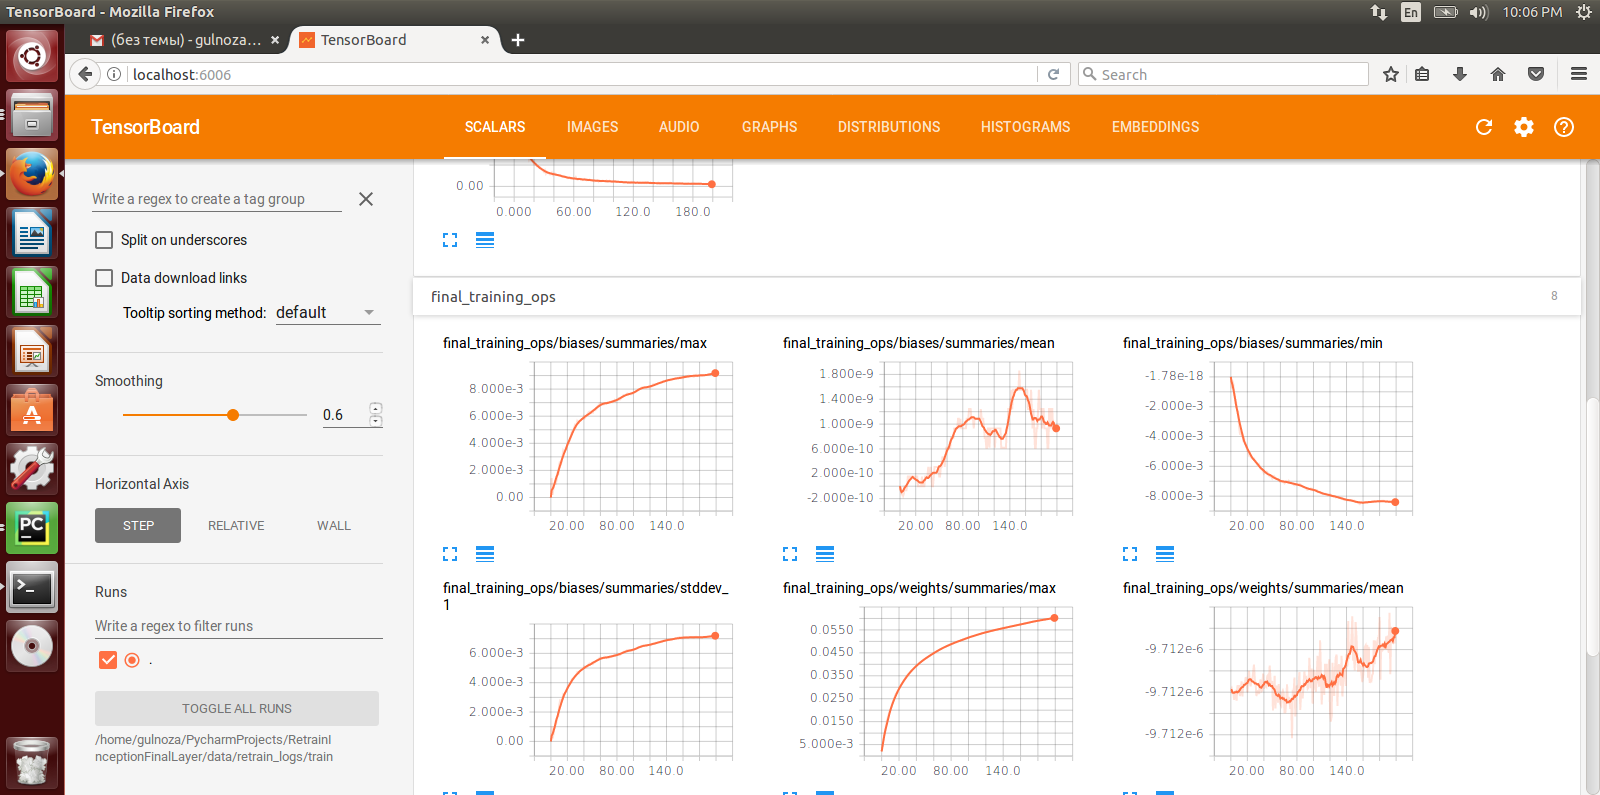Clear the tag group regex with X
The image size is (1600, 795).
pyautogui.click(x=366, y=199)
